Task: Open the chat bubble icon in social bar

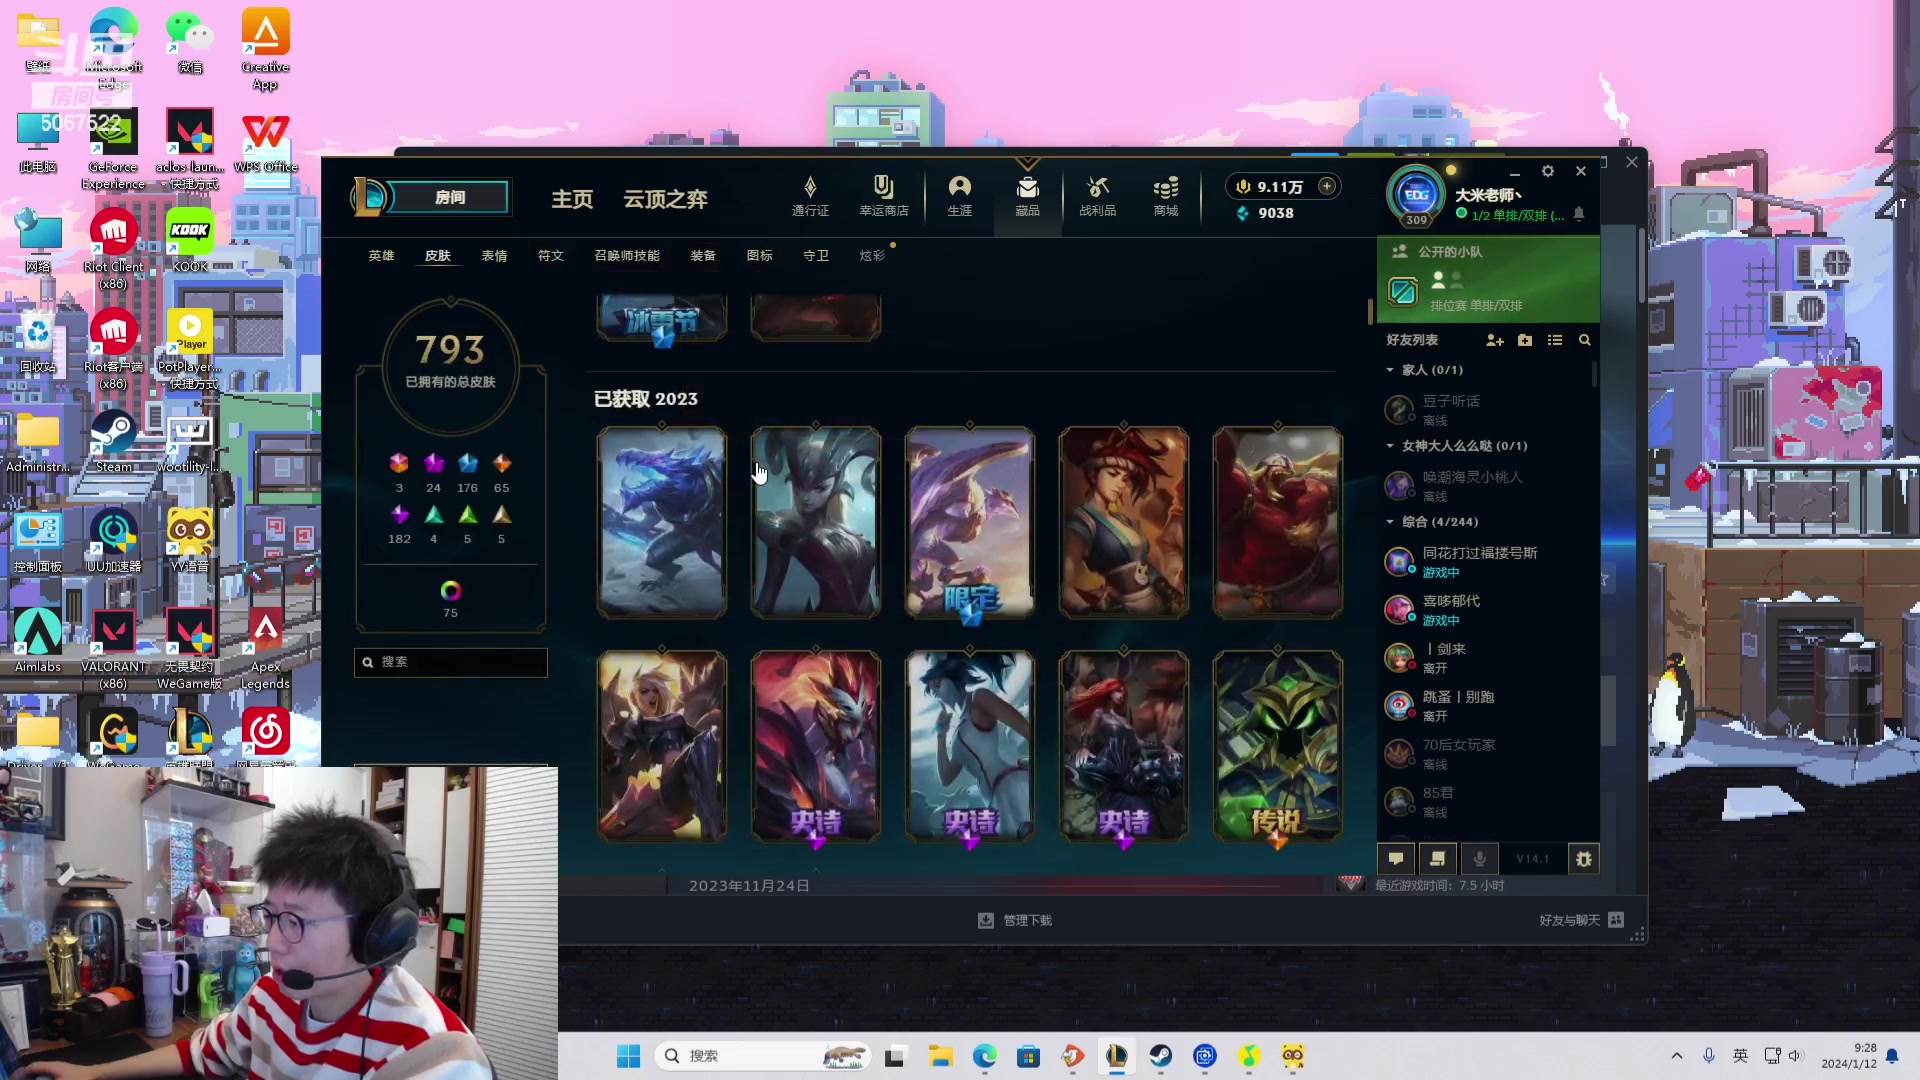Action: [1396, 859]
